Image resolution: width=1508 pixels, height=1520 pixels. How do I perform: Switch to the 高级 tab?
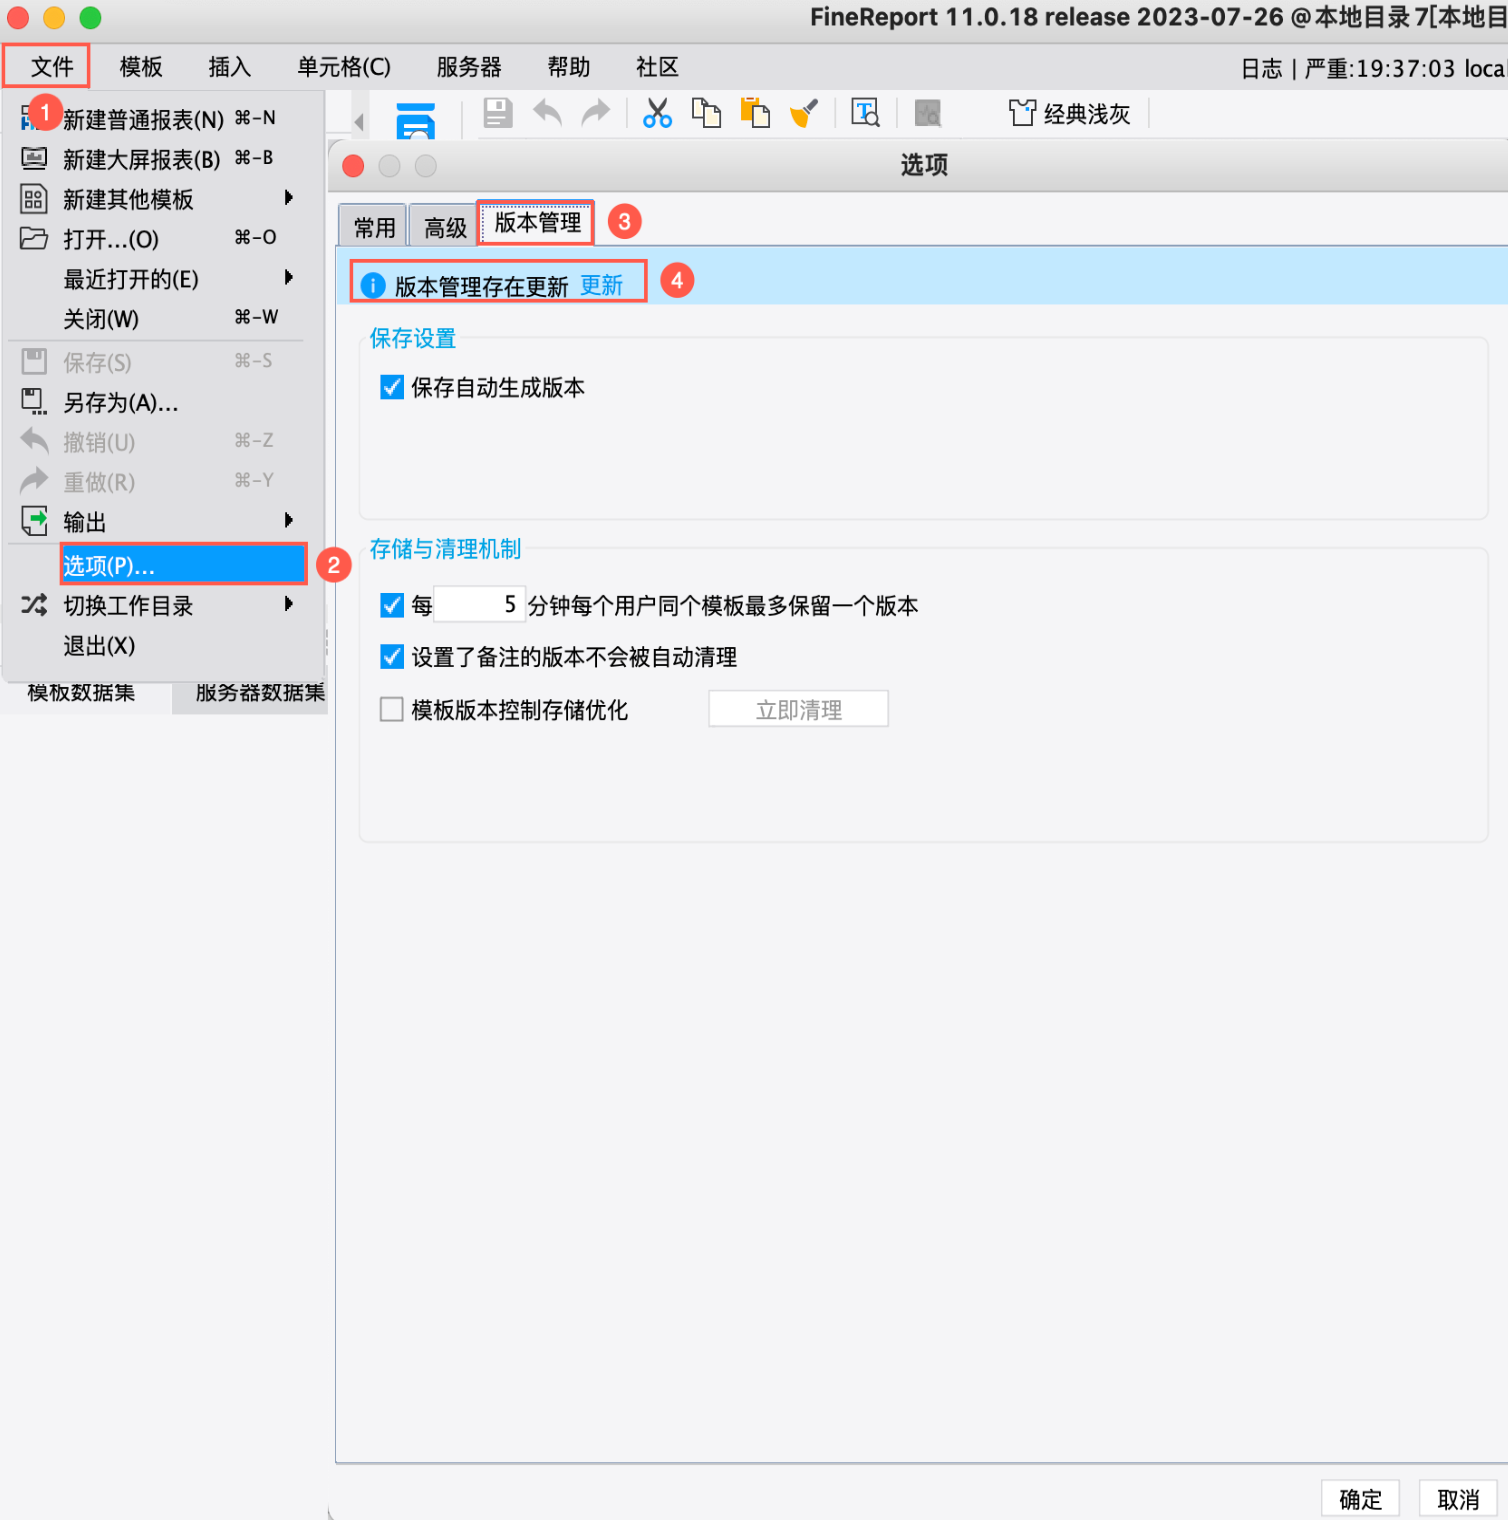(x=445, y=228)
